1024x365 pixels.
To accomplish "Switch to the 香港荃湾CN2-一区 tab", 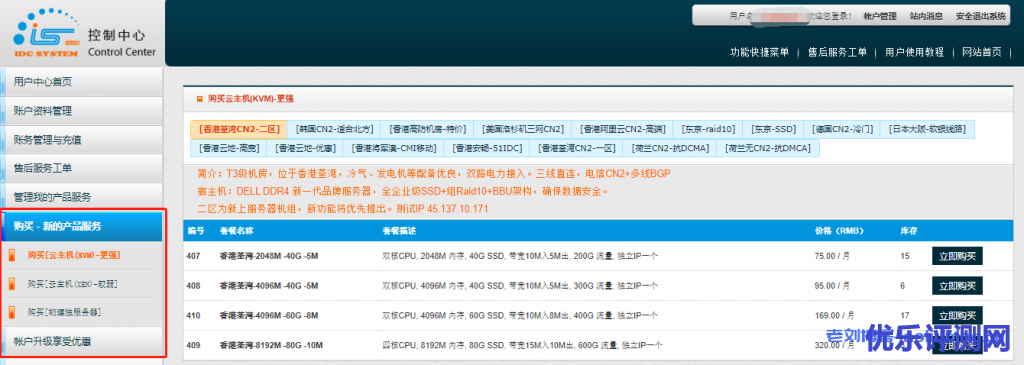I will 577,148.
